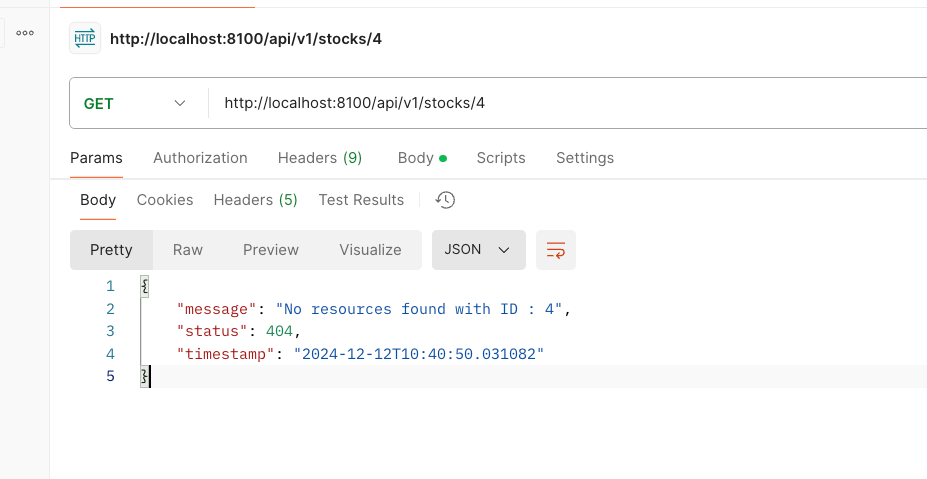The image size is (927, 479).
Task: Open the response history clock icon
Action: (445, 200)
